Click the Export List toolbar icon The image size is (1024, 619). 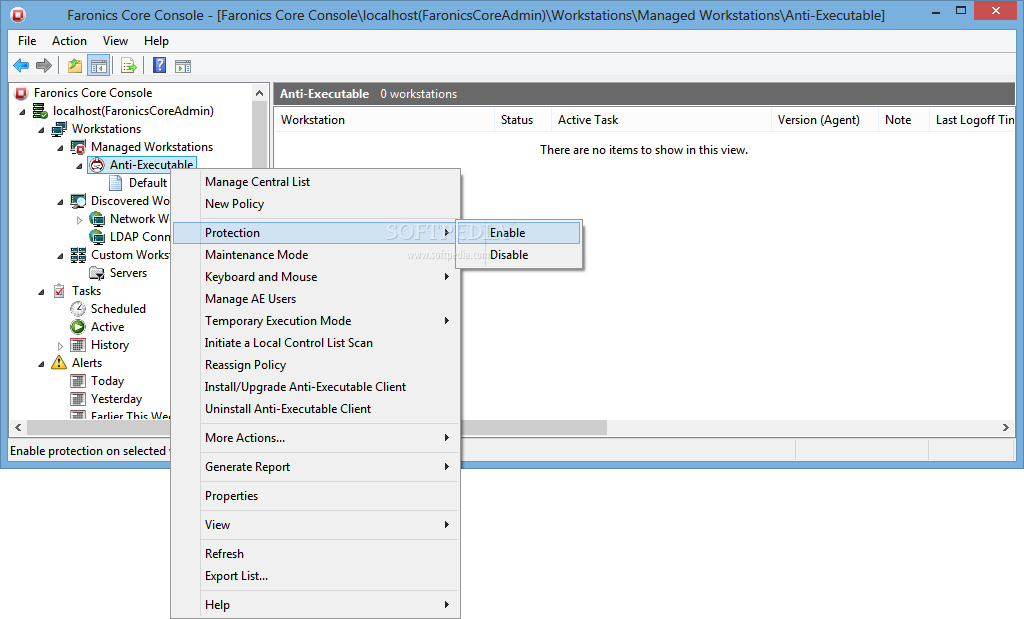(129, 65)
